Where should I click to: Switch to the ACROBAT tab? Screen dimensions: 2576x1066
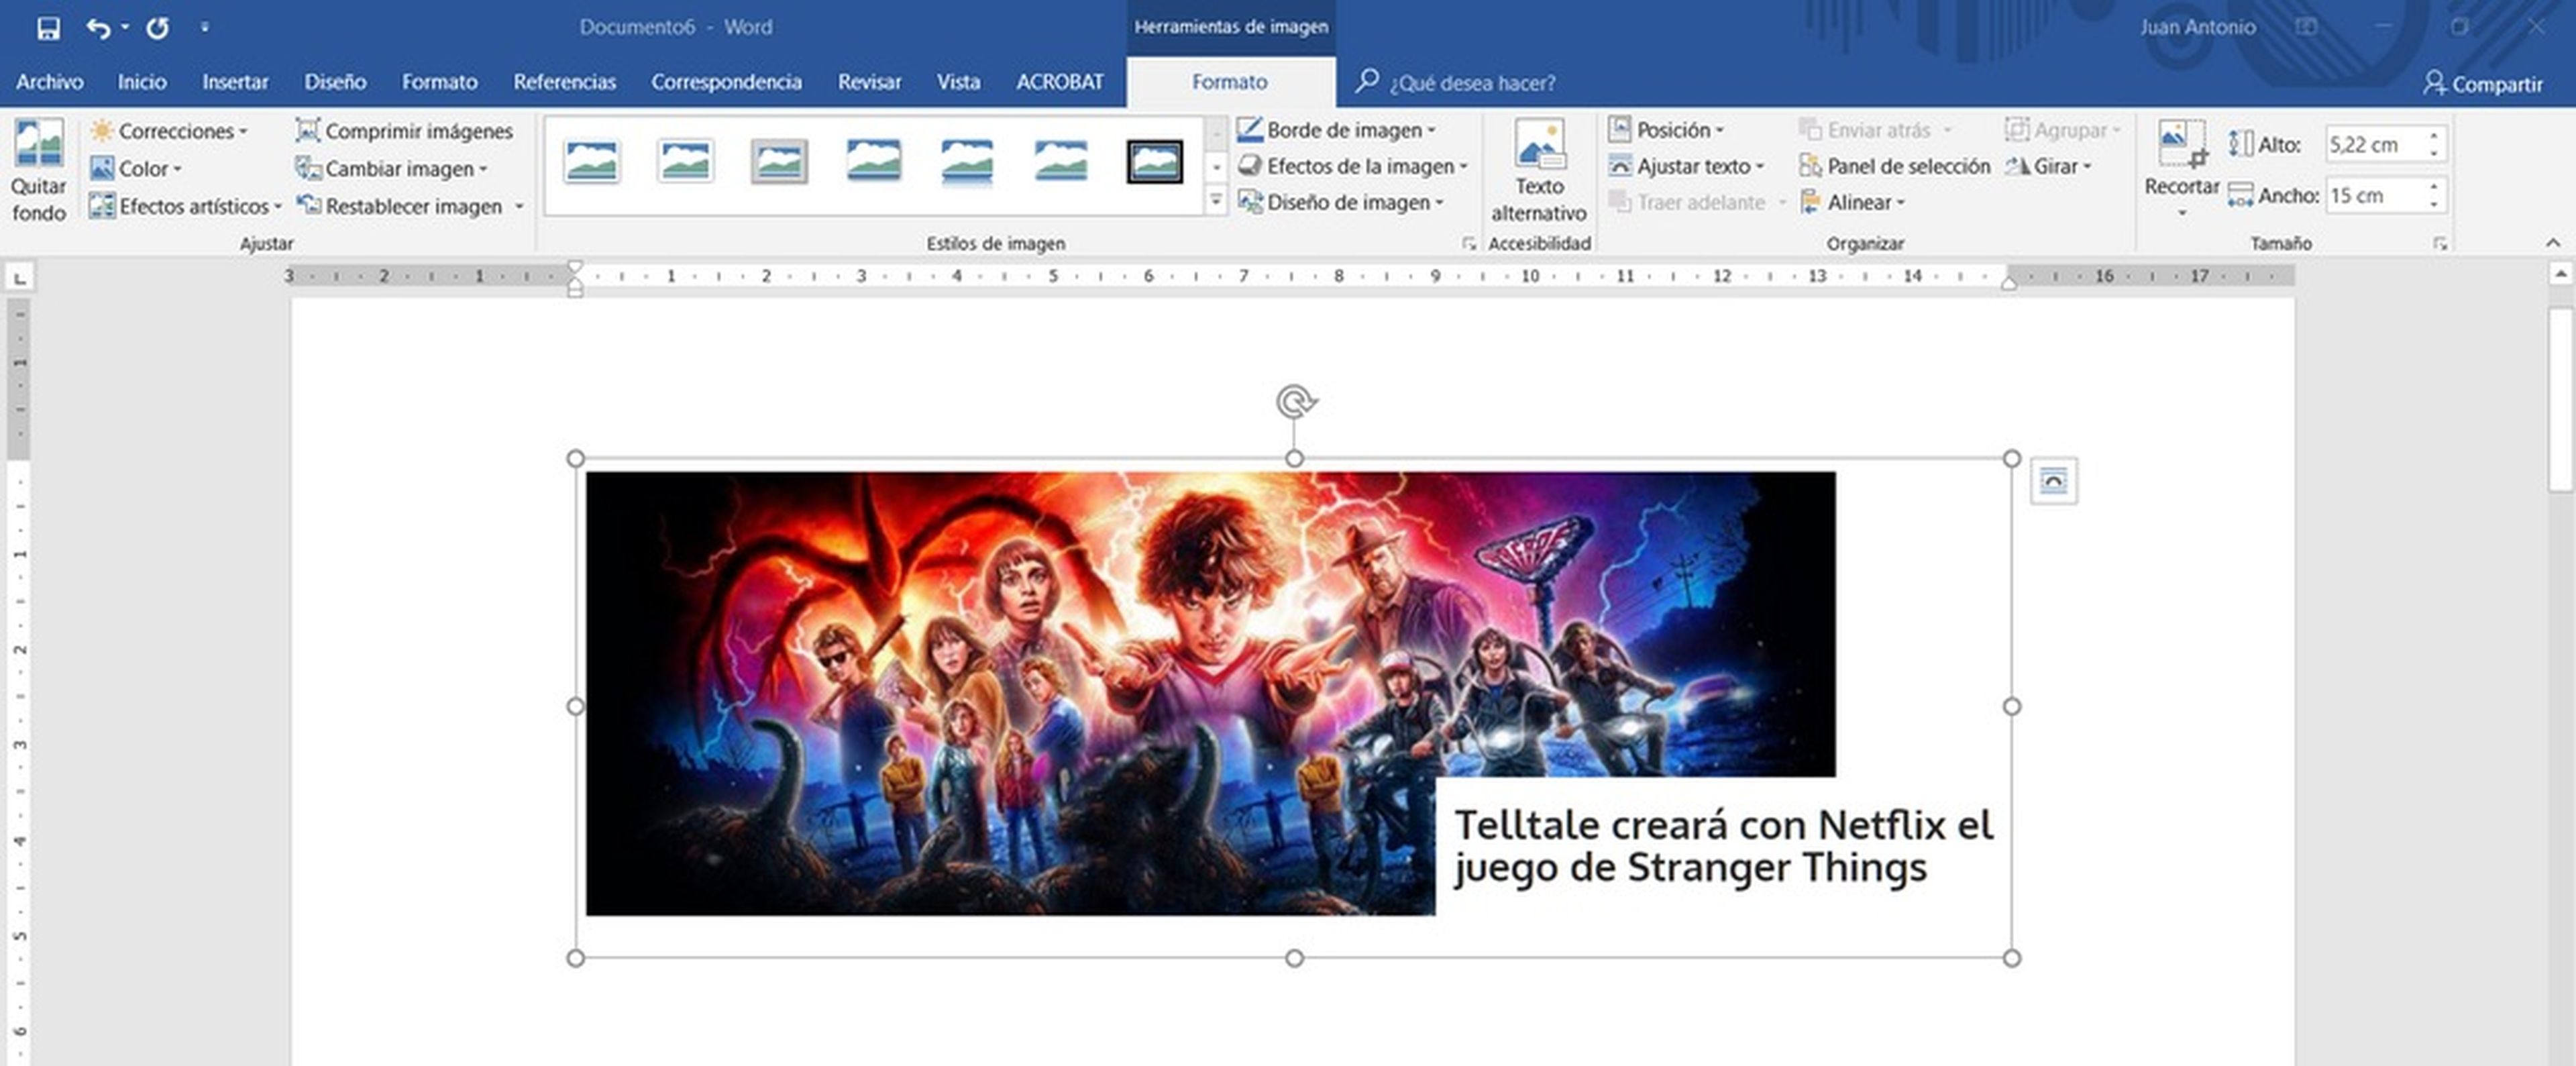(x=1060, y=82)
